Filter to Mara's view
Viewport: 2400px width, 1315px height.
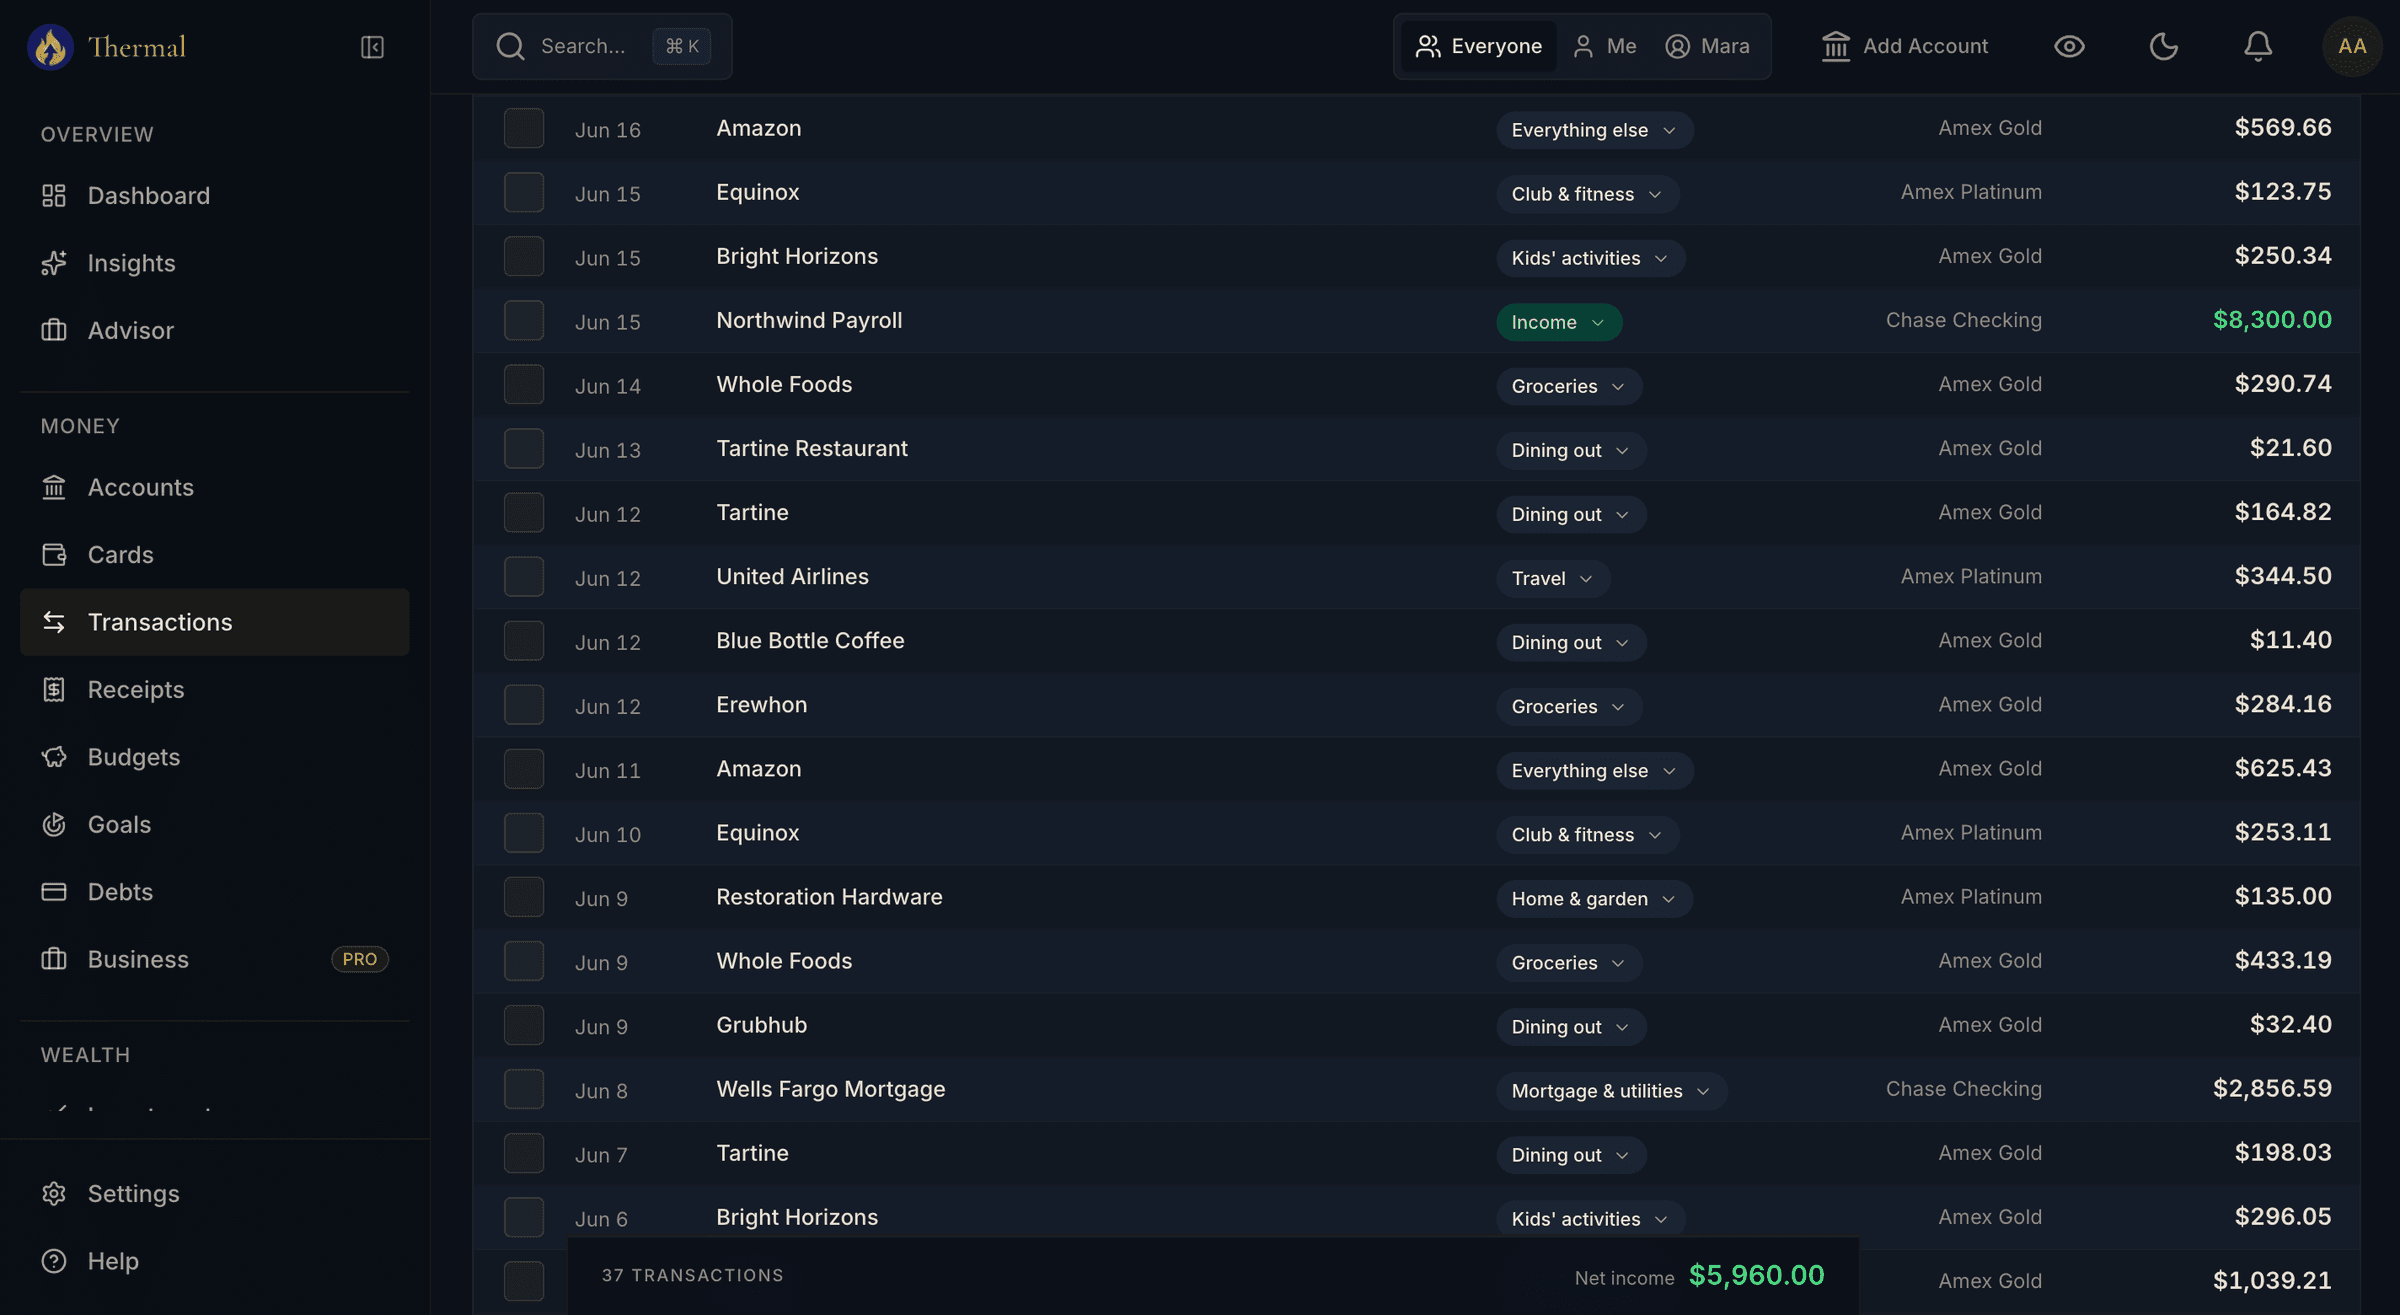1707,46
